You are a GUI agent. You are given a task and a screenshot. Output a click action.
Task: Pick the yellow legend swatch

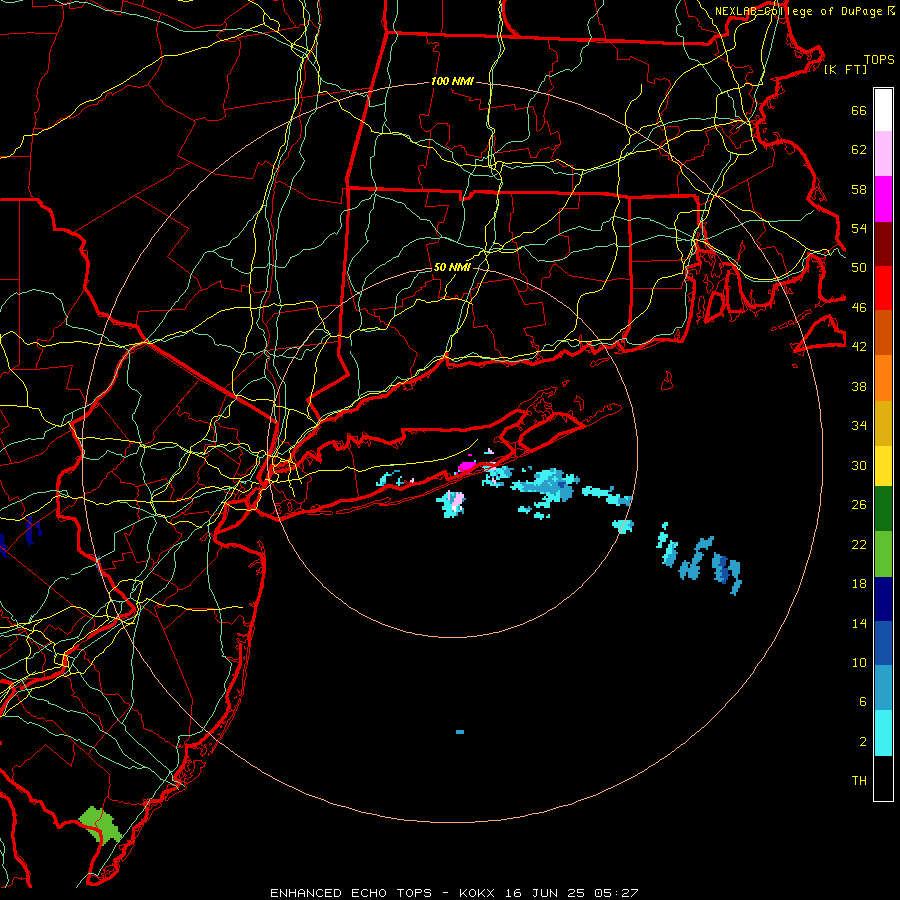[x=883, y=465]
